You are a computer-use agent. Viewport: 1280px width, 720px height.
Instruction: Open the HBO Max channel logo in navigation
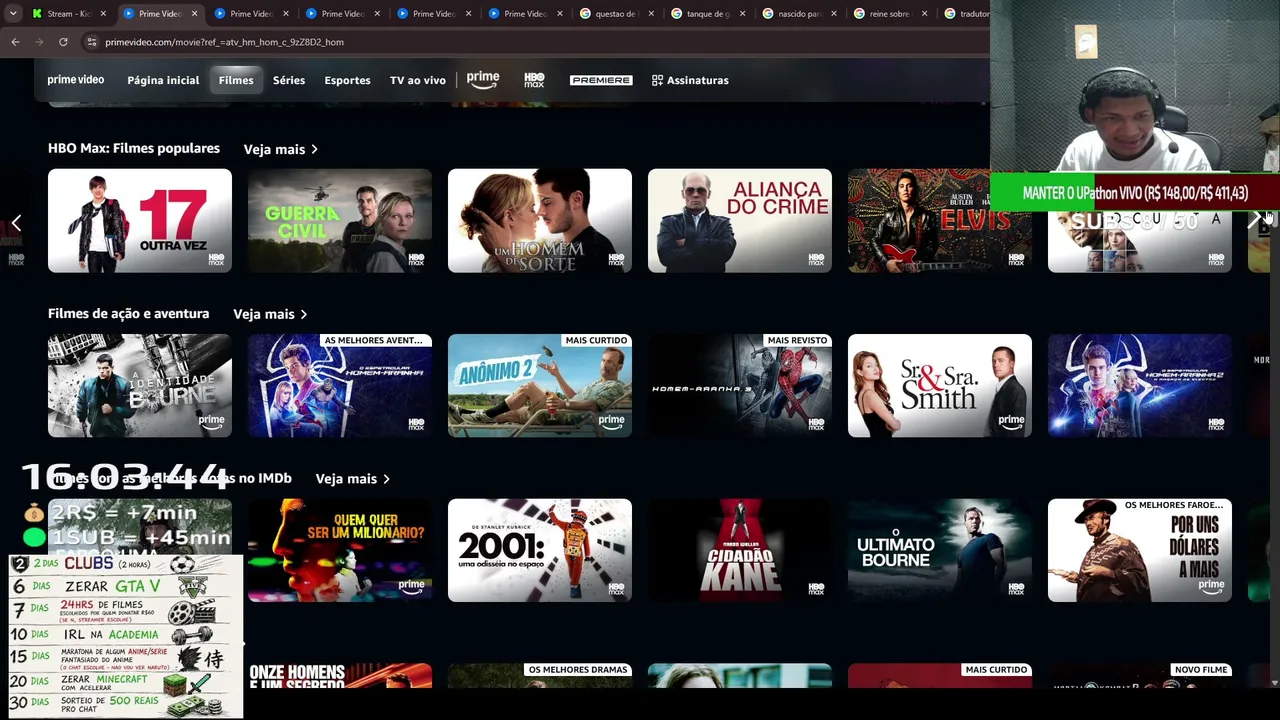[534, 80]
